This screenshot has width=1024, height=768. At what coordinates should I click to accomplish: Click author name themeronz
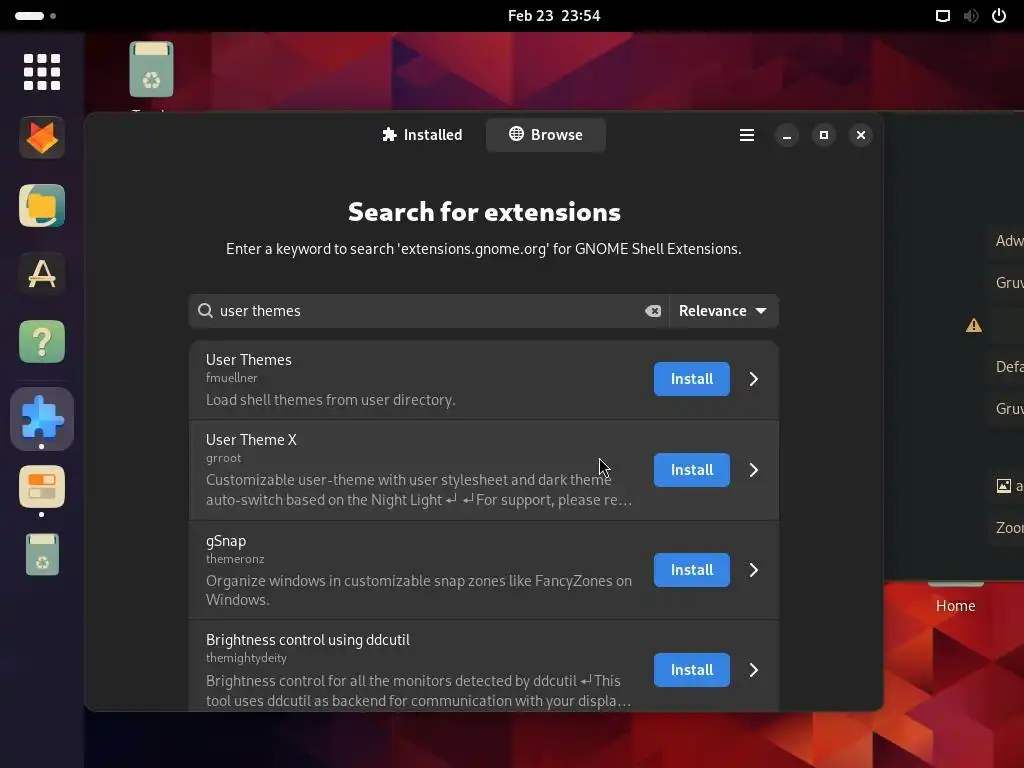coord(235,559)
